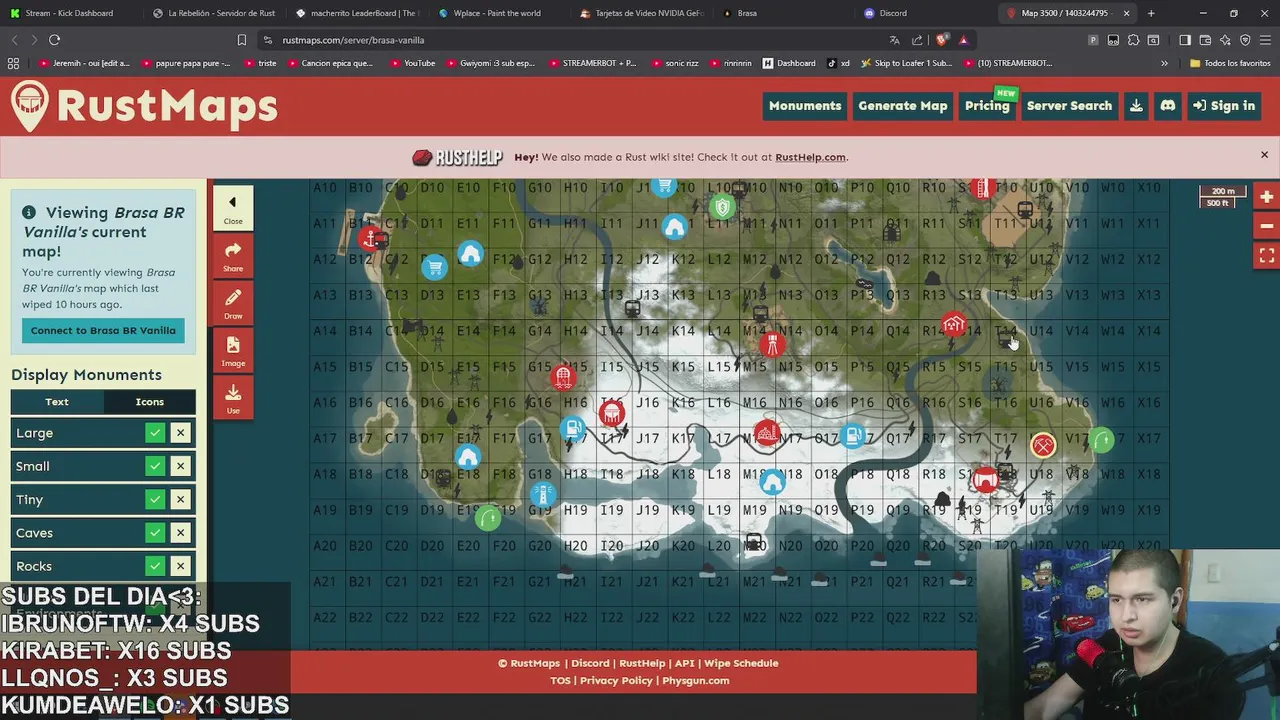The width and height of the screenshot is (1280, 720).
Task: Disable Rocks with X
Action: [180, 566]
